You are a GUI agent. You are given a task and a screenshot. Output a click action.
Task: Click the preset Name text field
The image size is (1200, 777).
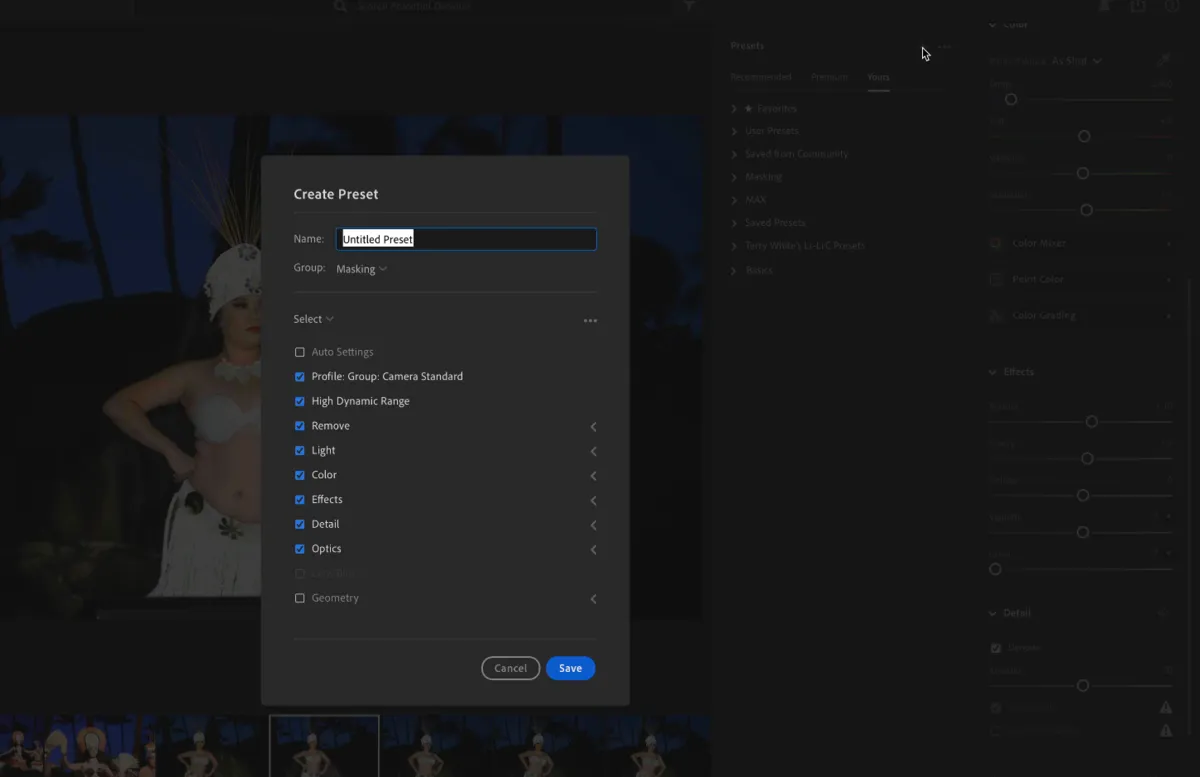tap(466, 238)
